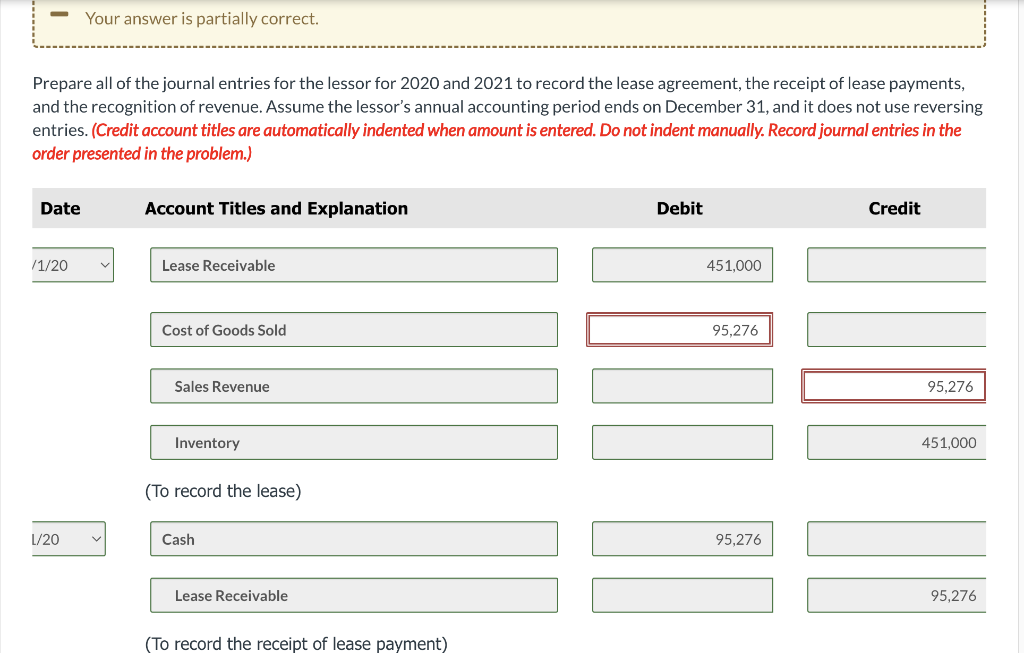Screen dimensions: 1024x653
Task: Select the Lease Receivable account title field
Action: pyautogui.click(x=352, y=264)
